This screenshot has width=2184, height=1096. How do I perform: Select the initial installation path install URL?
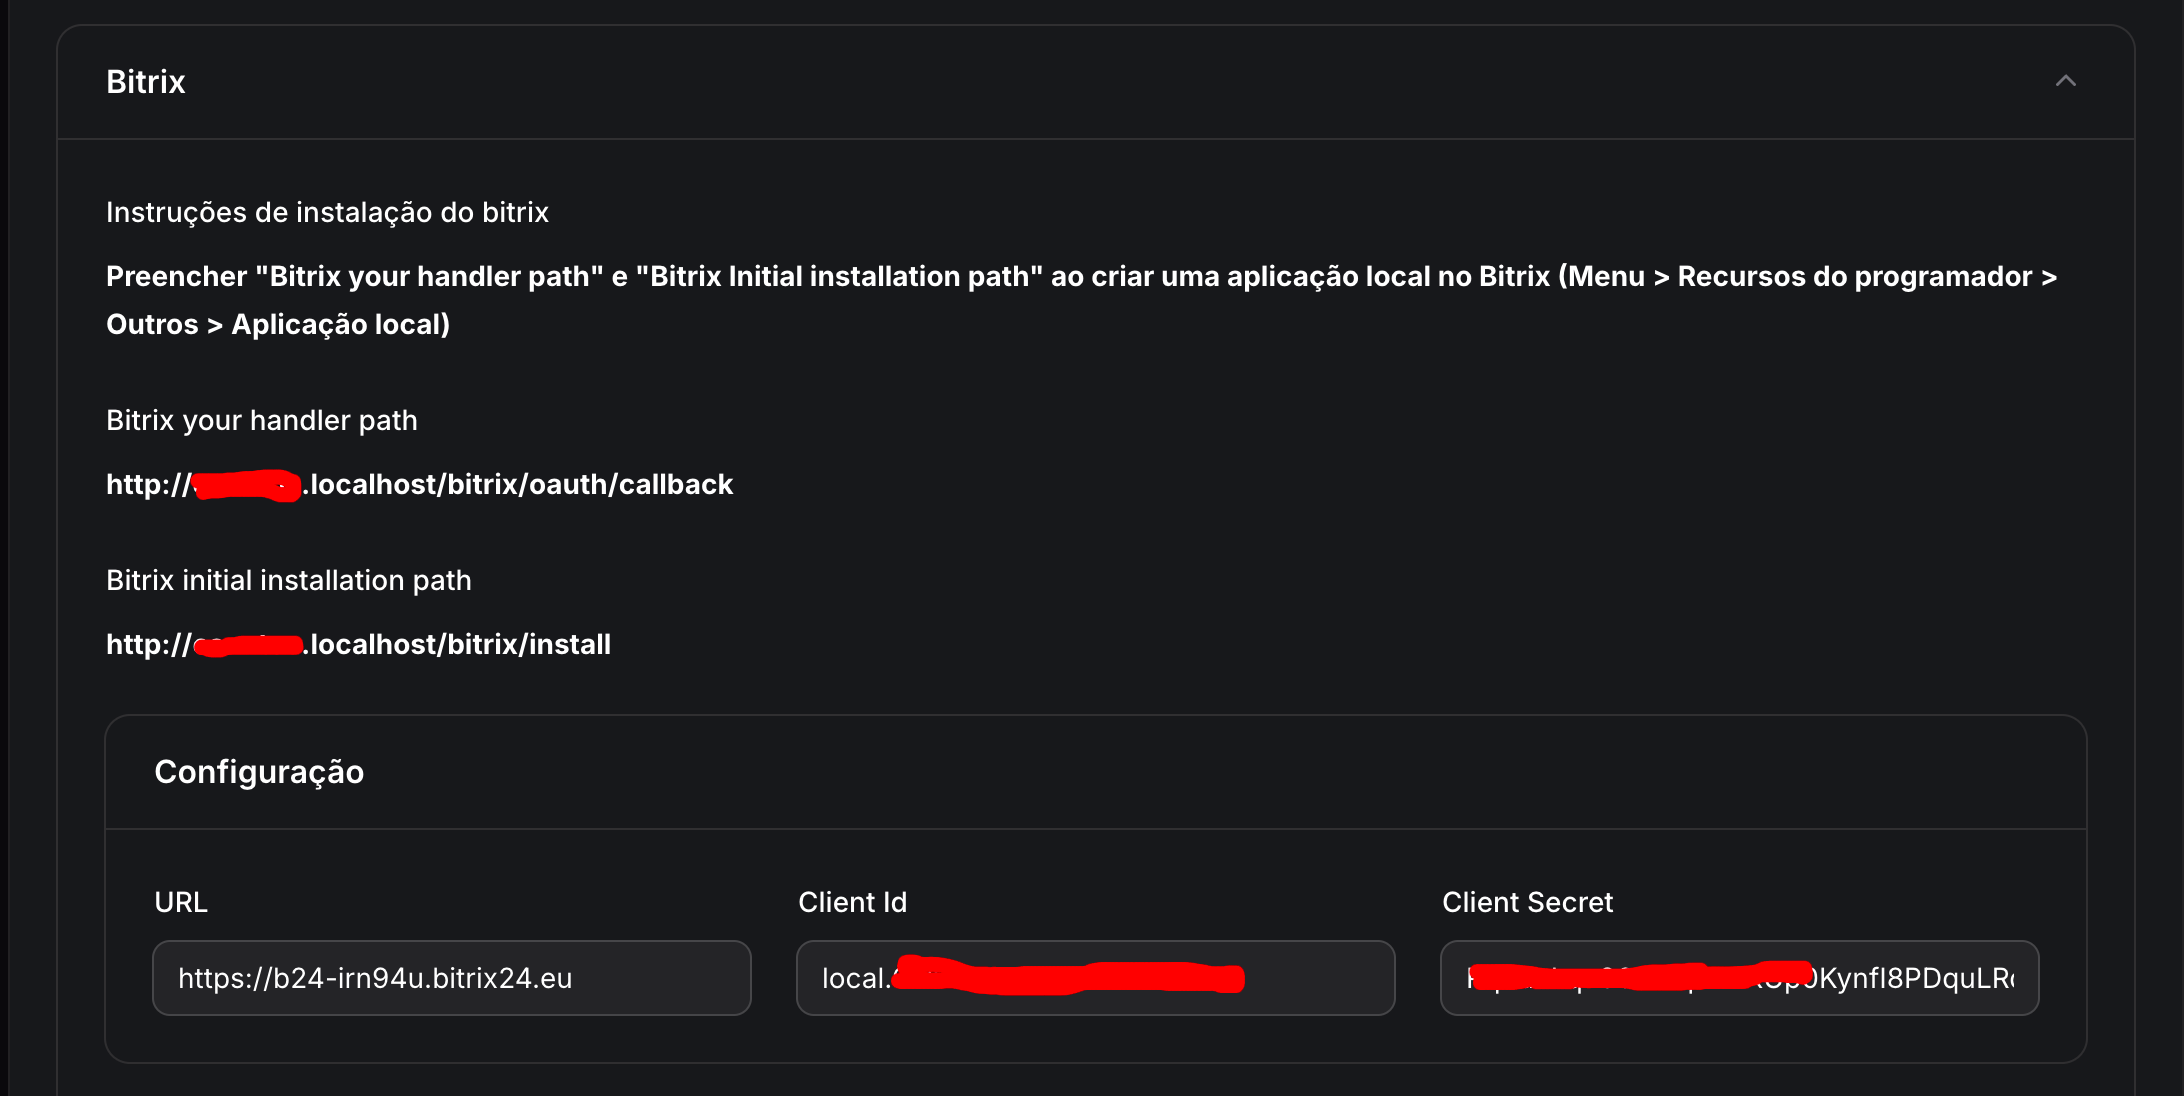[359, 645]
